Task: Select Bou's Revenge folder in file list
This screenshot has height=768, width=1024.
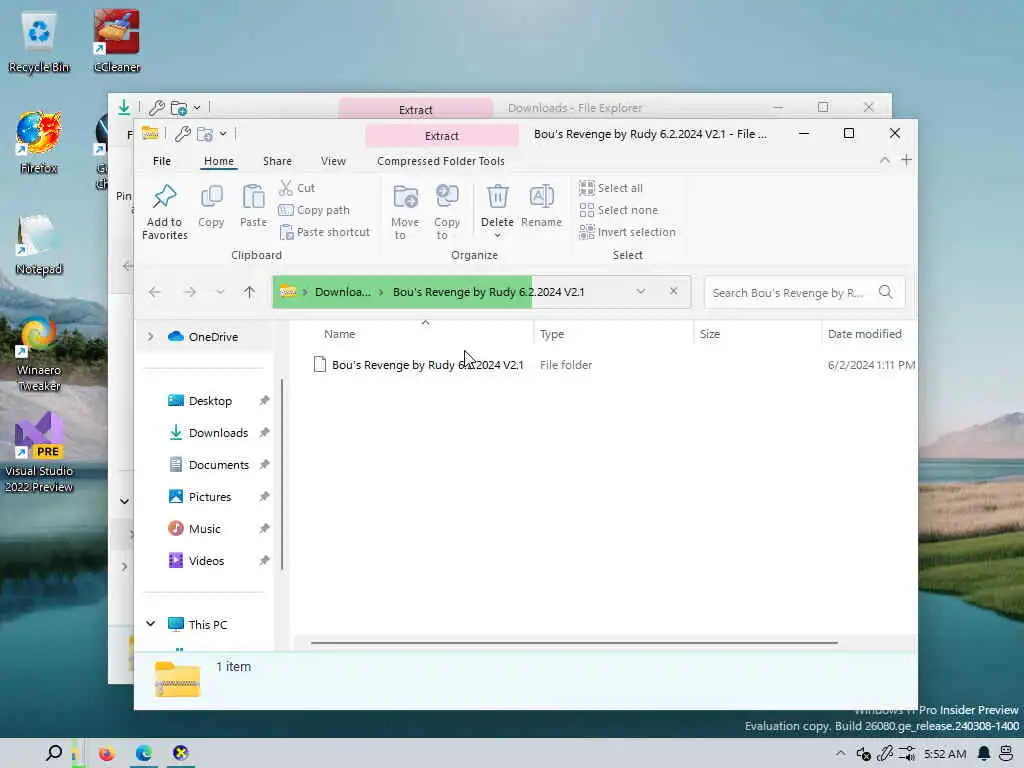Action: [428, 365]
